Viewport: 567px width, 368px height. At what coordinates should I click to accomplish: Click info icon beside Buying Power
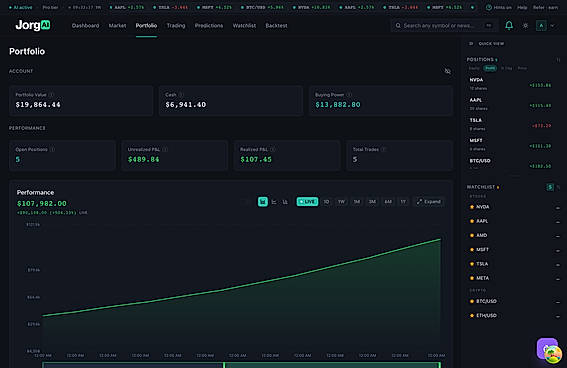click(349, 95)
